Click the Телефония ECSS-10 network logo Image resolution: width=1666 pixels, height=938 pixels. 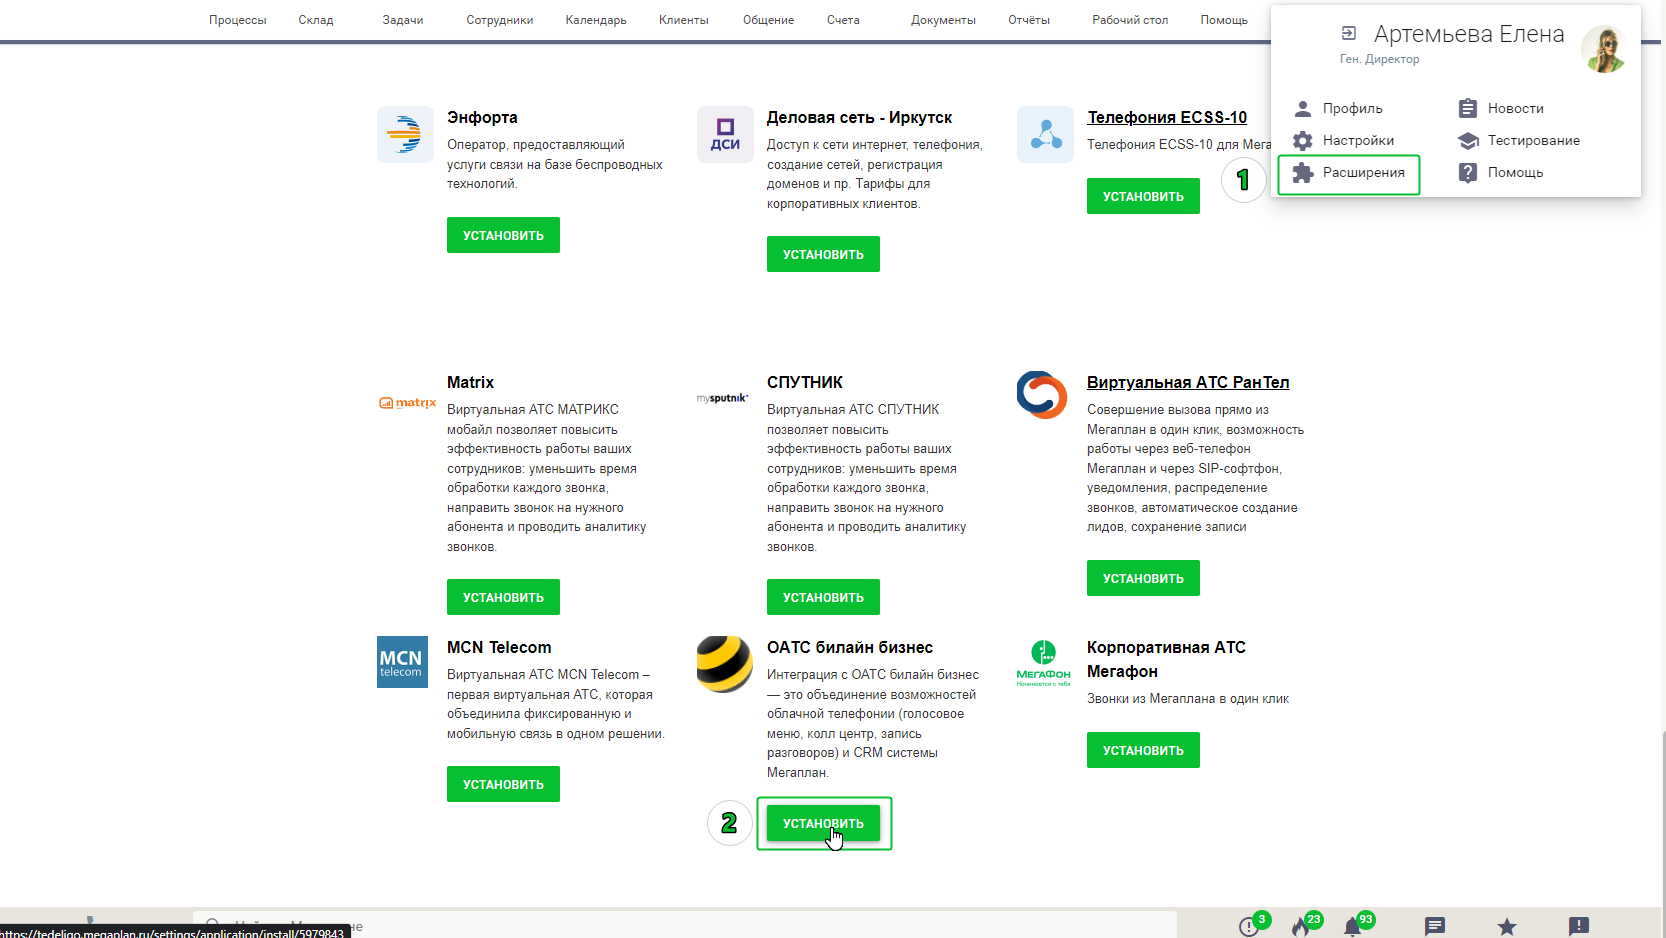pos(1045,134)
